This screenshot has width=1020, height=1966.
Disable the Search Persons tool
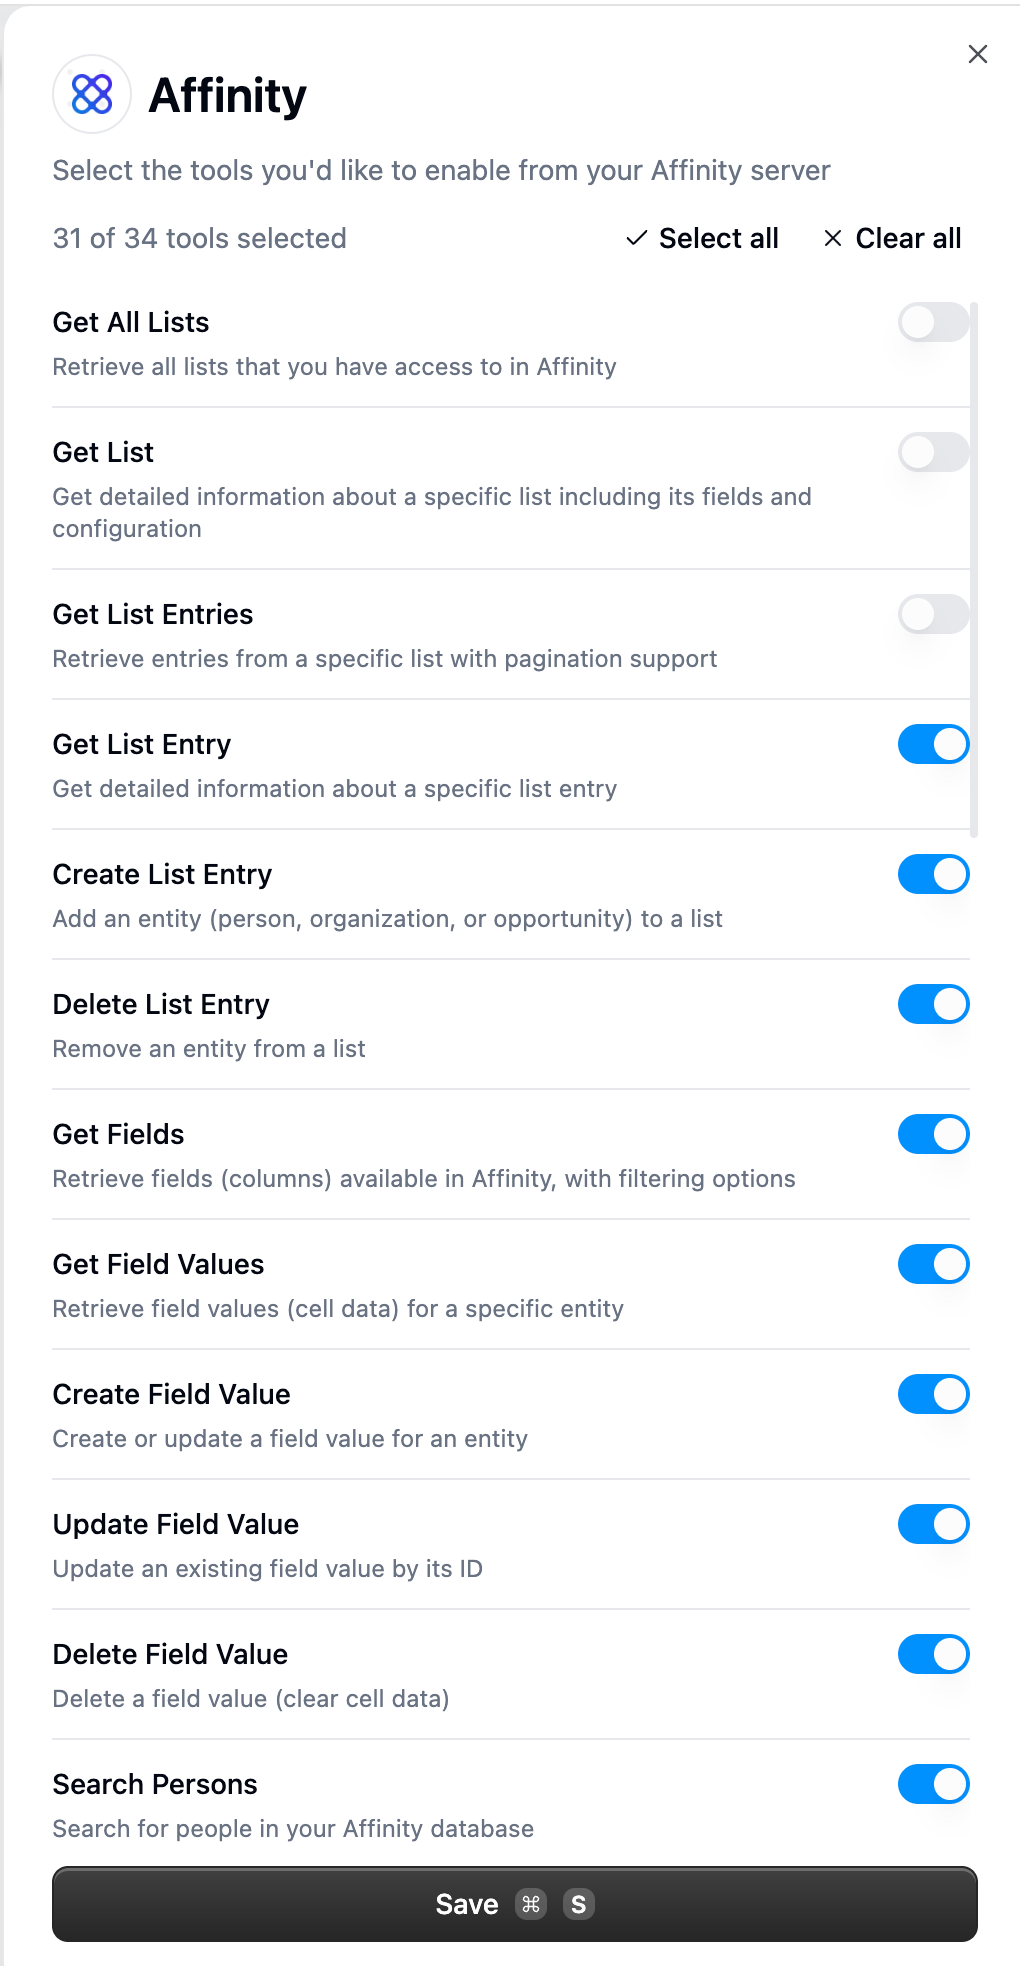point(932,1784)
